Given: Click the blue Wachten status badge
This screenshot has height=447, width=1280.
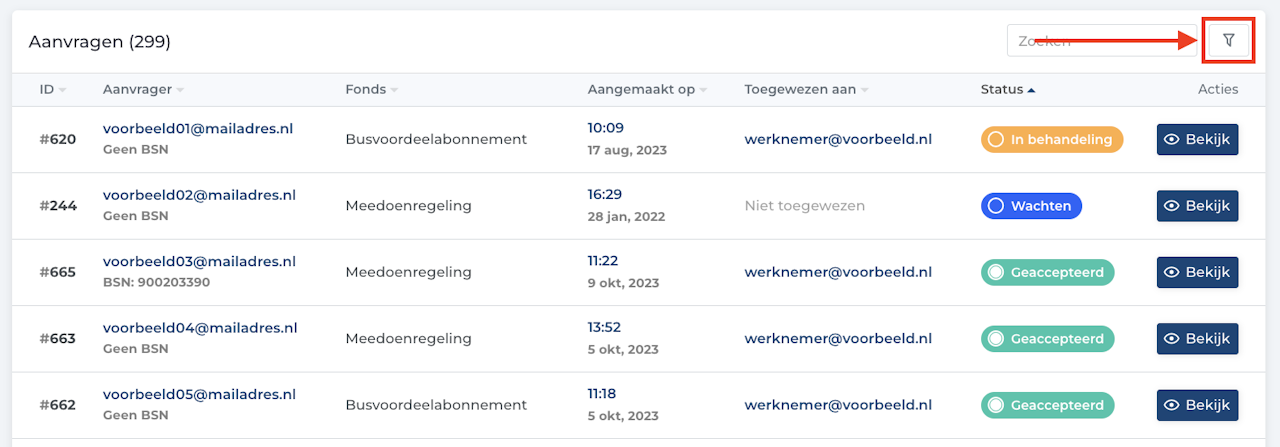Looking at the screenshot, I should pyautogui.click(x=1031, y=206).
